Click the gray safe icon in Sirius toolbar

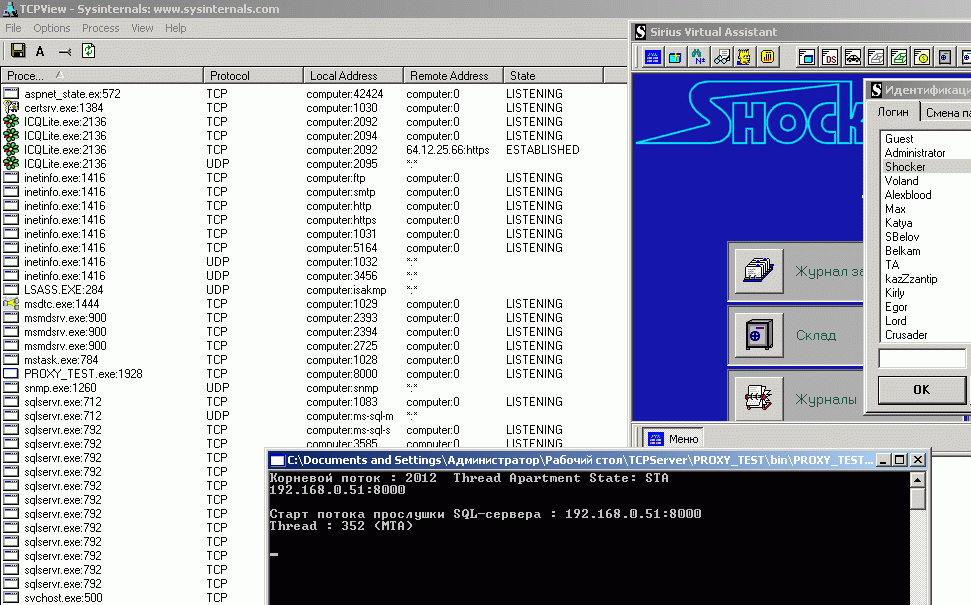click(x=944, y=58)
